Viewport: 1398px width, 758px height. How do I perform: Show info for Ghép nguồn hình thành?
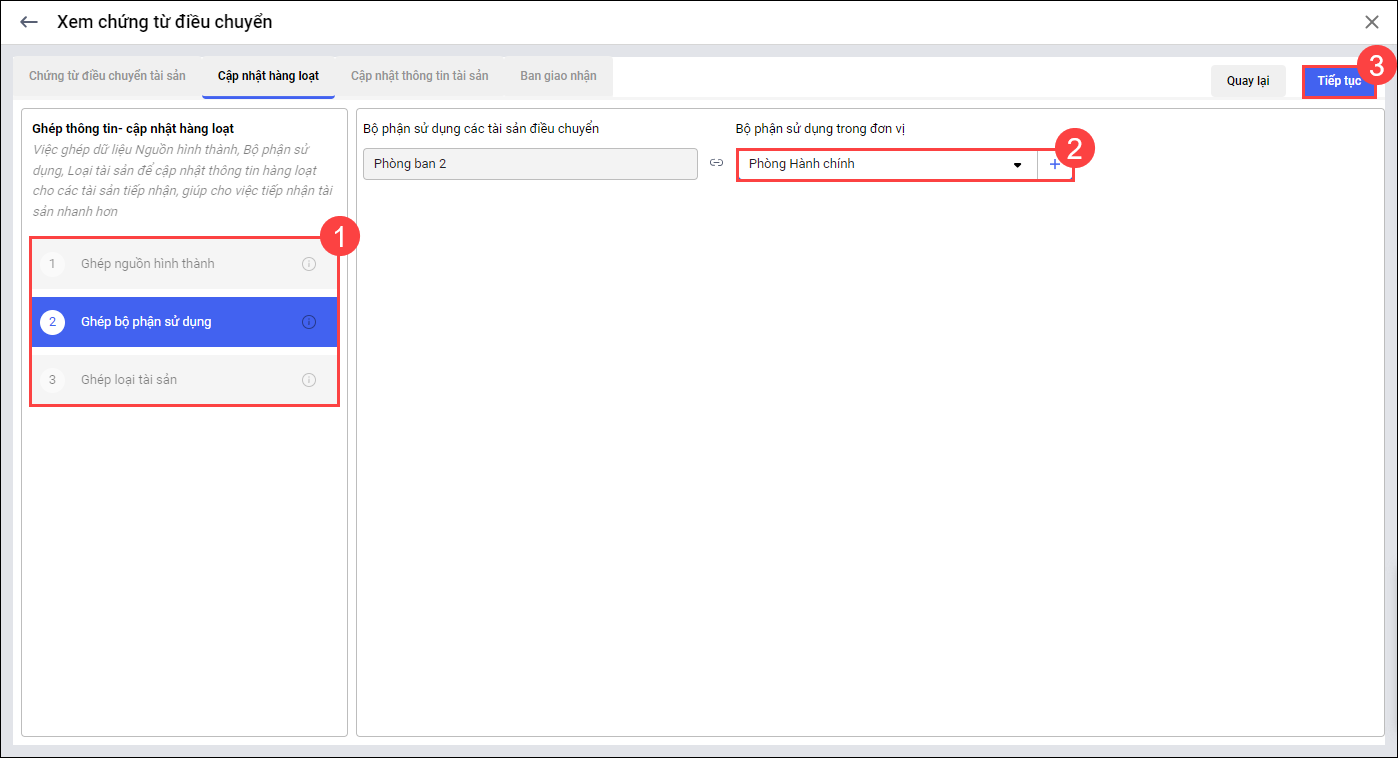pyautogui.click(x=309, y=264)
